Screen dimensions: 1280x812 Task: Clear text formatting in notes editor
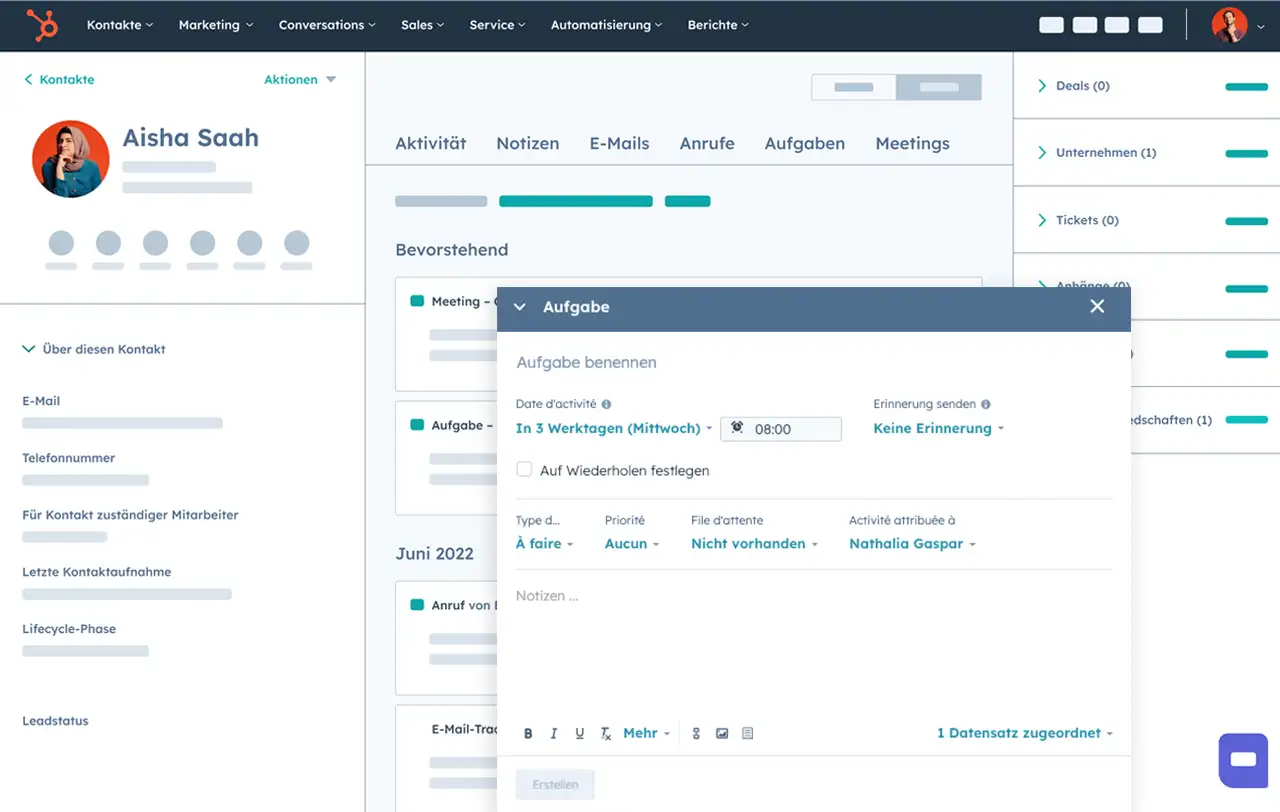point(605,734)
